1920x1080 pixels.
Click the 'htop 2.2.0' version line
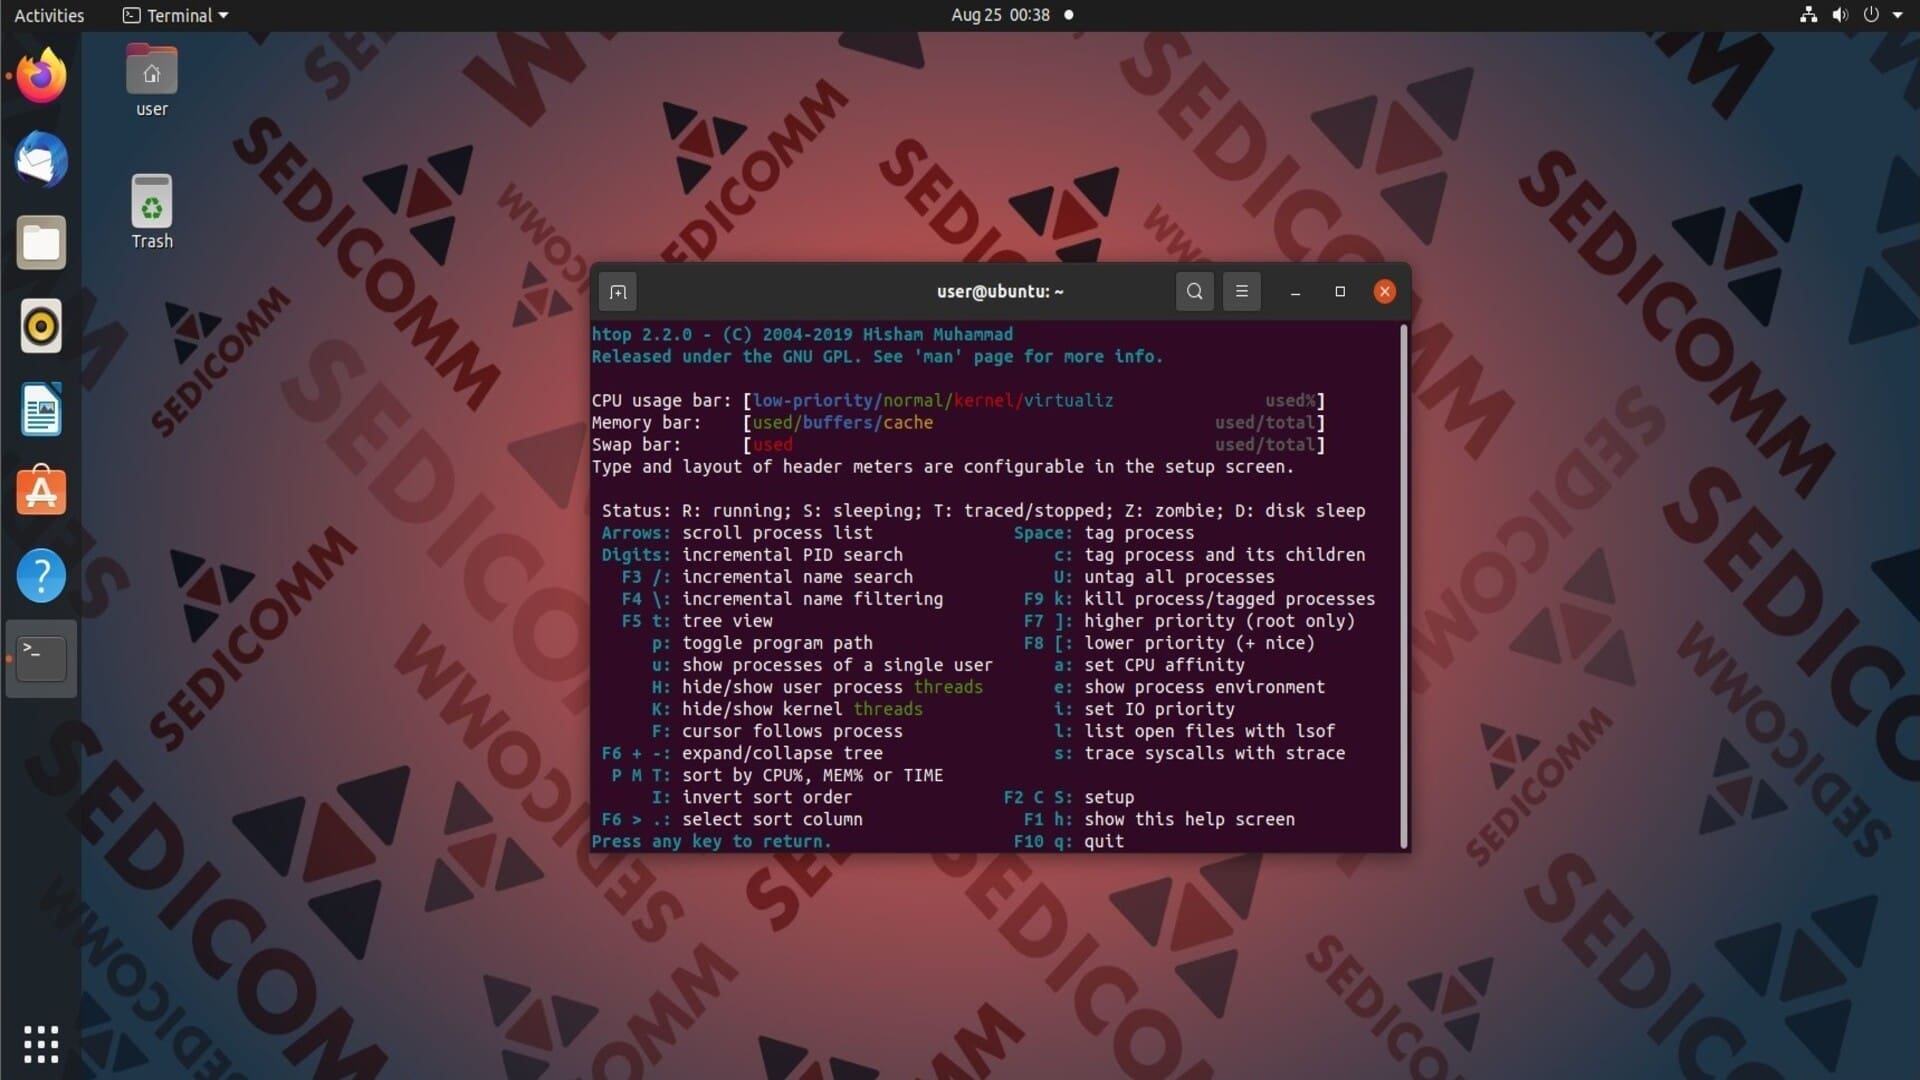802,334
